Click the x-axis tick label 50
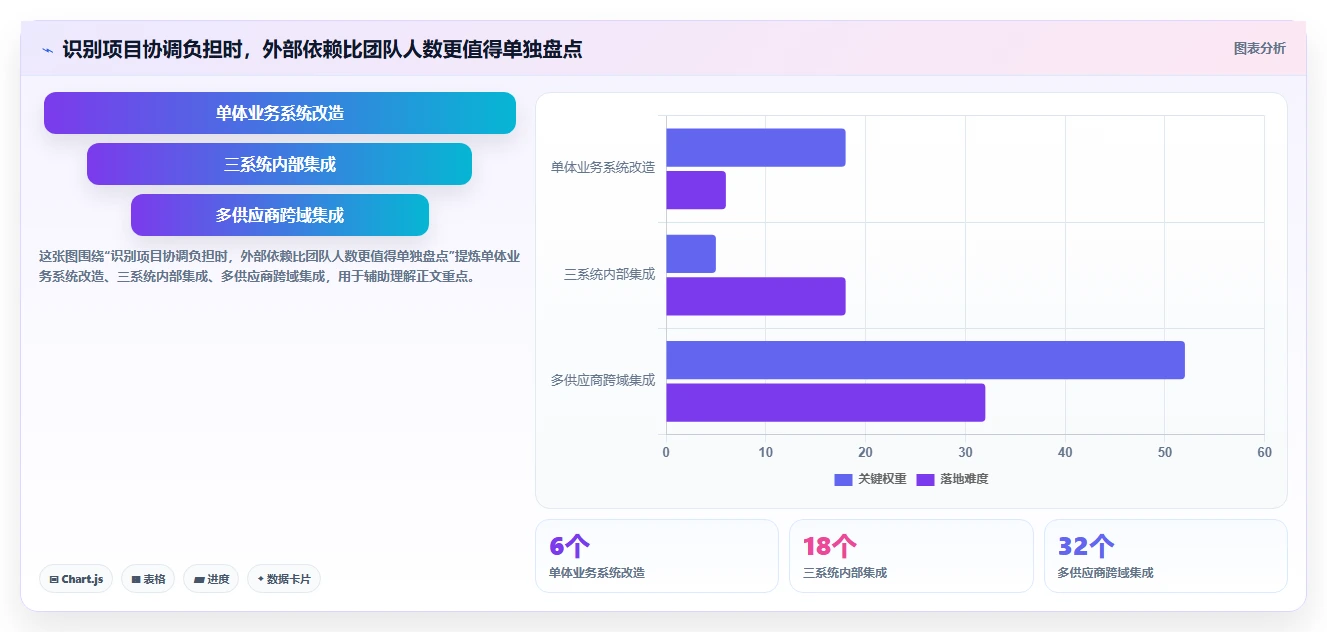Viewport: 1327px width, 632px height. point(1164,453)
